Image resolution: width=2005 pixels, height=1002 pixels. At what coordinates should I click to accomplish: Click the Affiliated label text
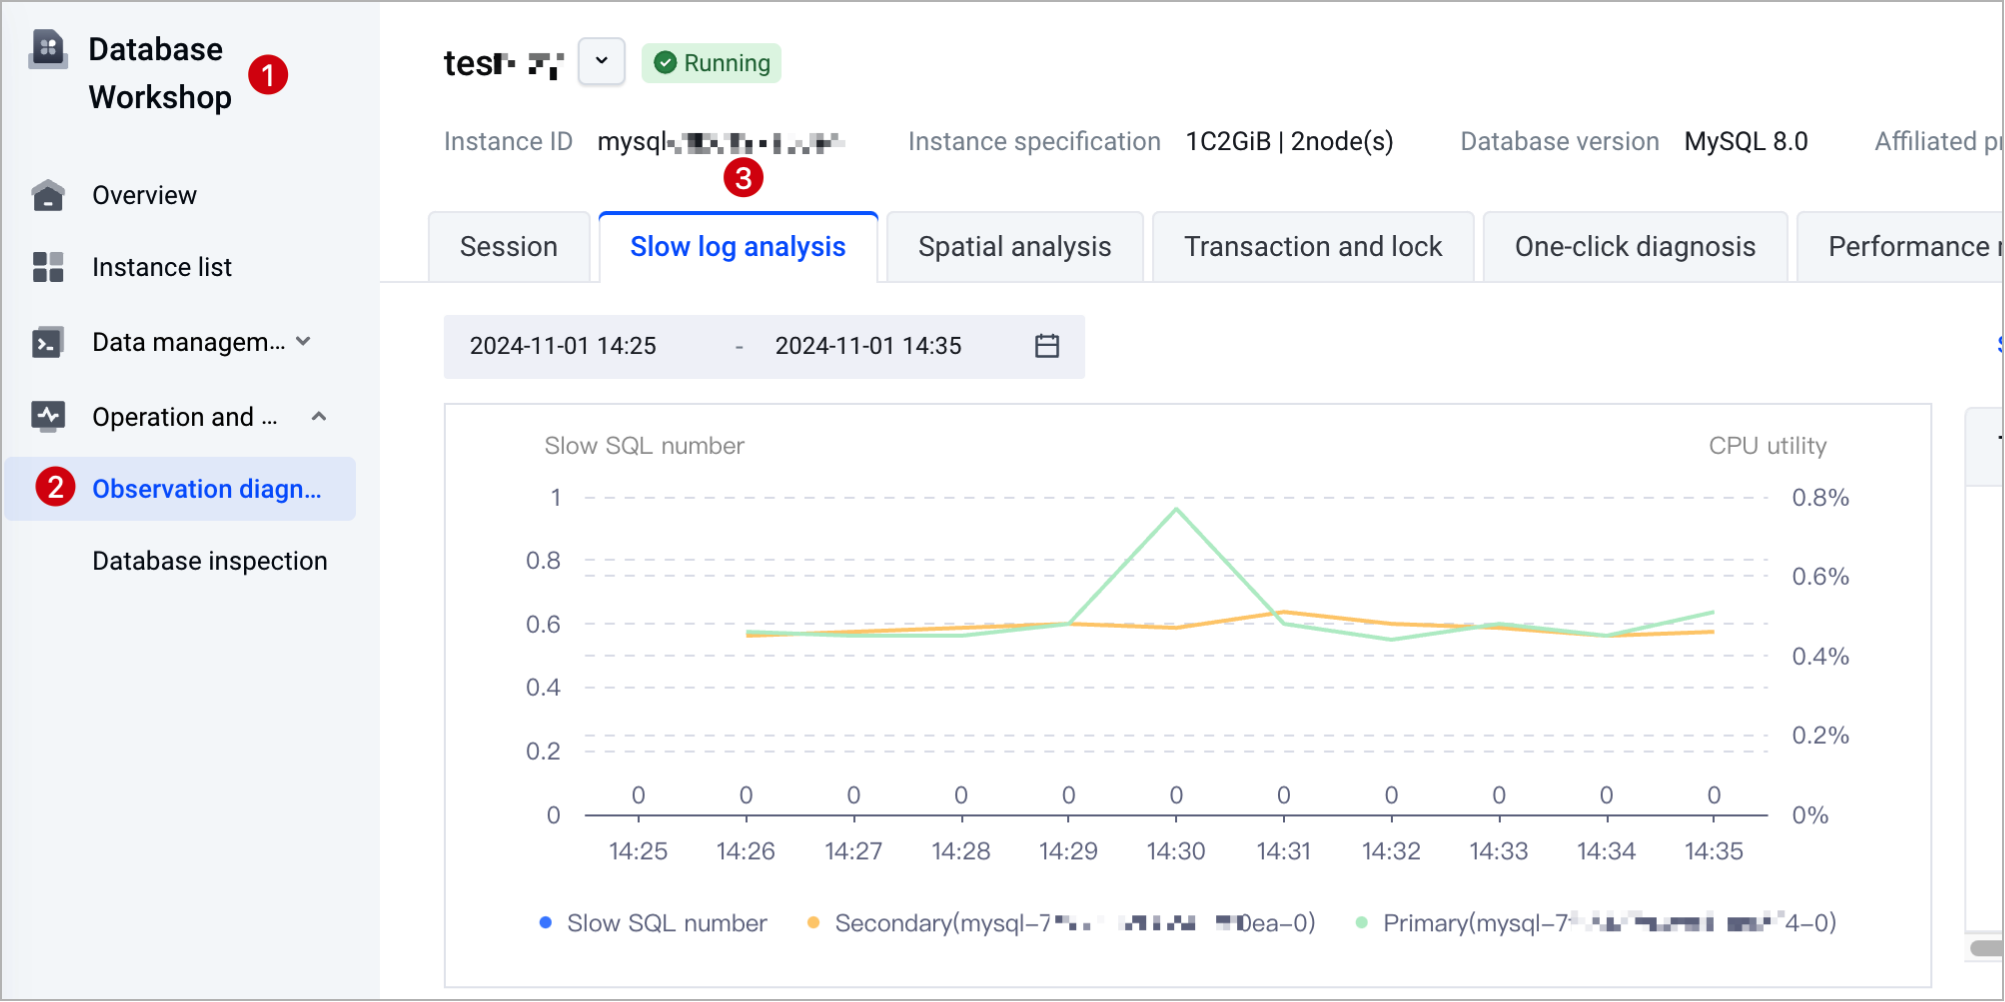click(x=1939, y=142)
